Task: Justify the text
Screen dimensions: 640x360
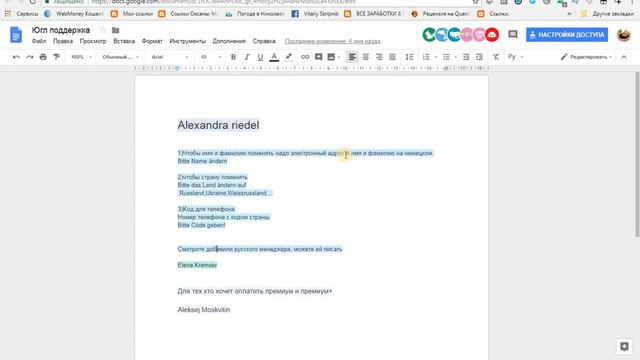Action: click(392, 57)
